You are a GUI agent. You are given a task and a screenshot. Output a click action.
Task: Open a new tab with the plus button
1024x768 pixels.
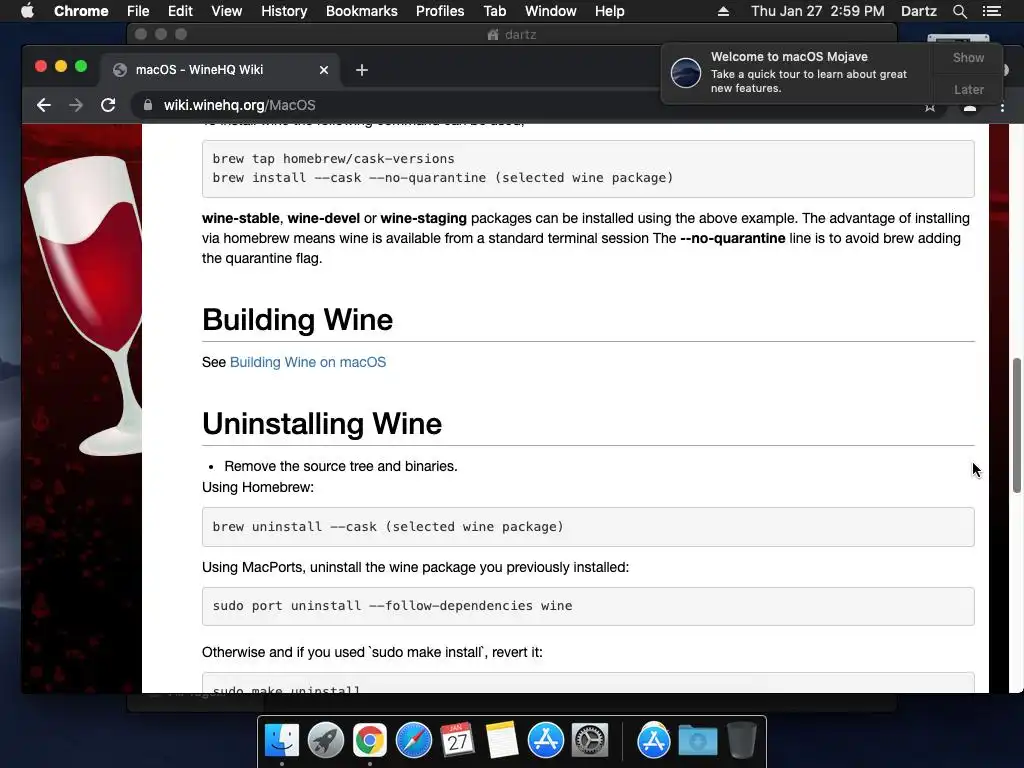pyautogui.click(x=362, y=70)
